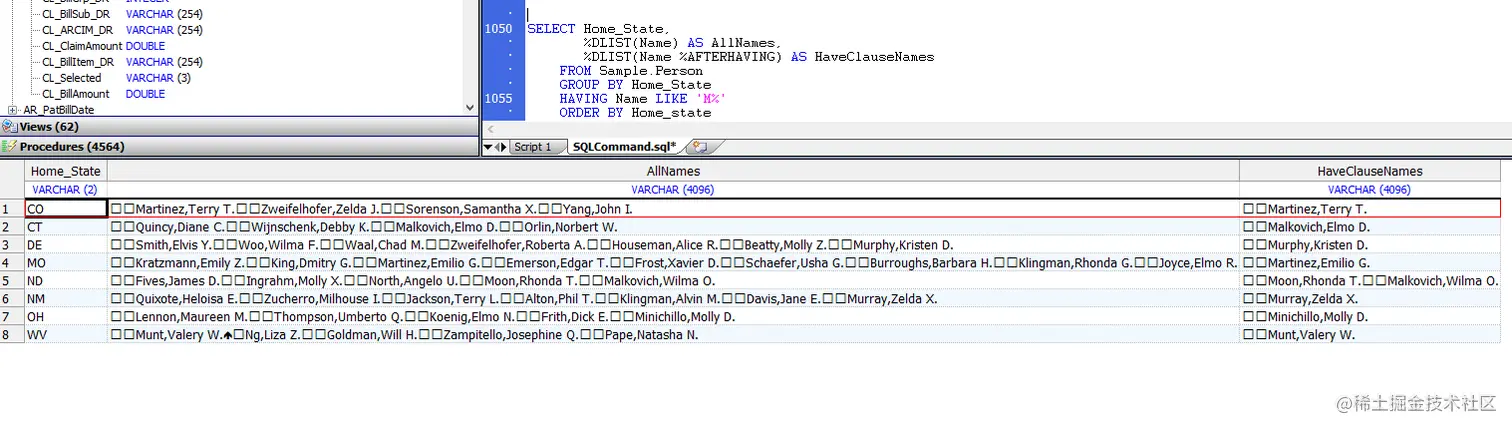Click line number 1055 in the editor gutter
This screenshot has width=1512, height=429.
point(498,99)
